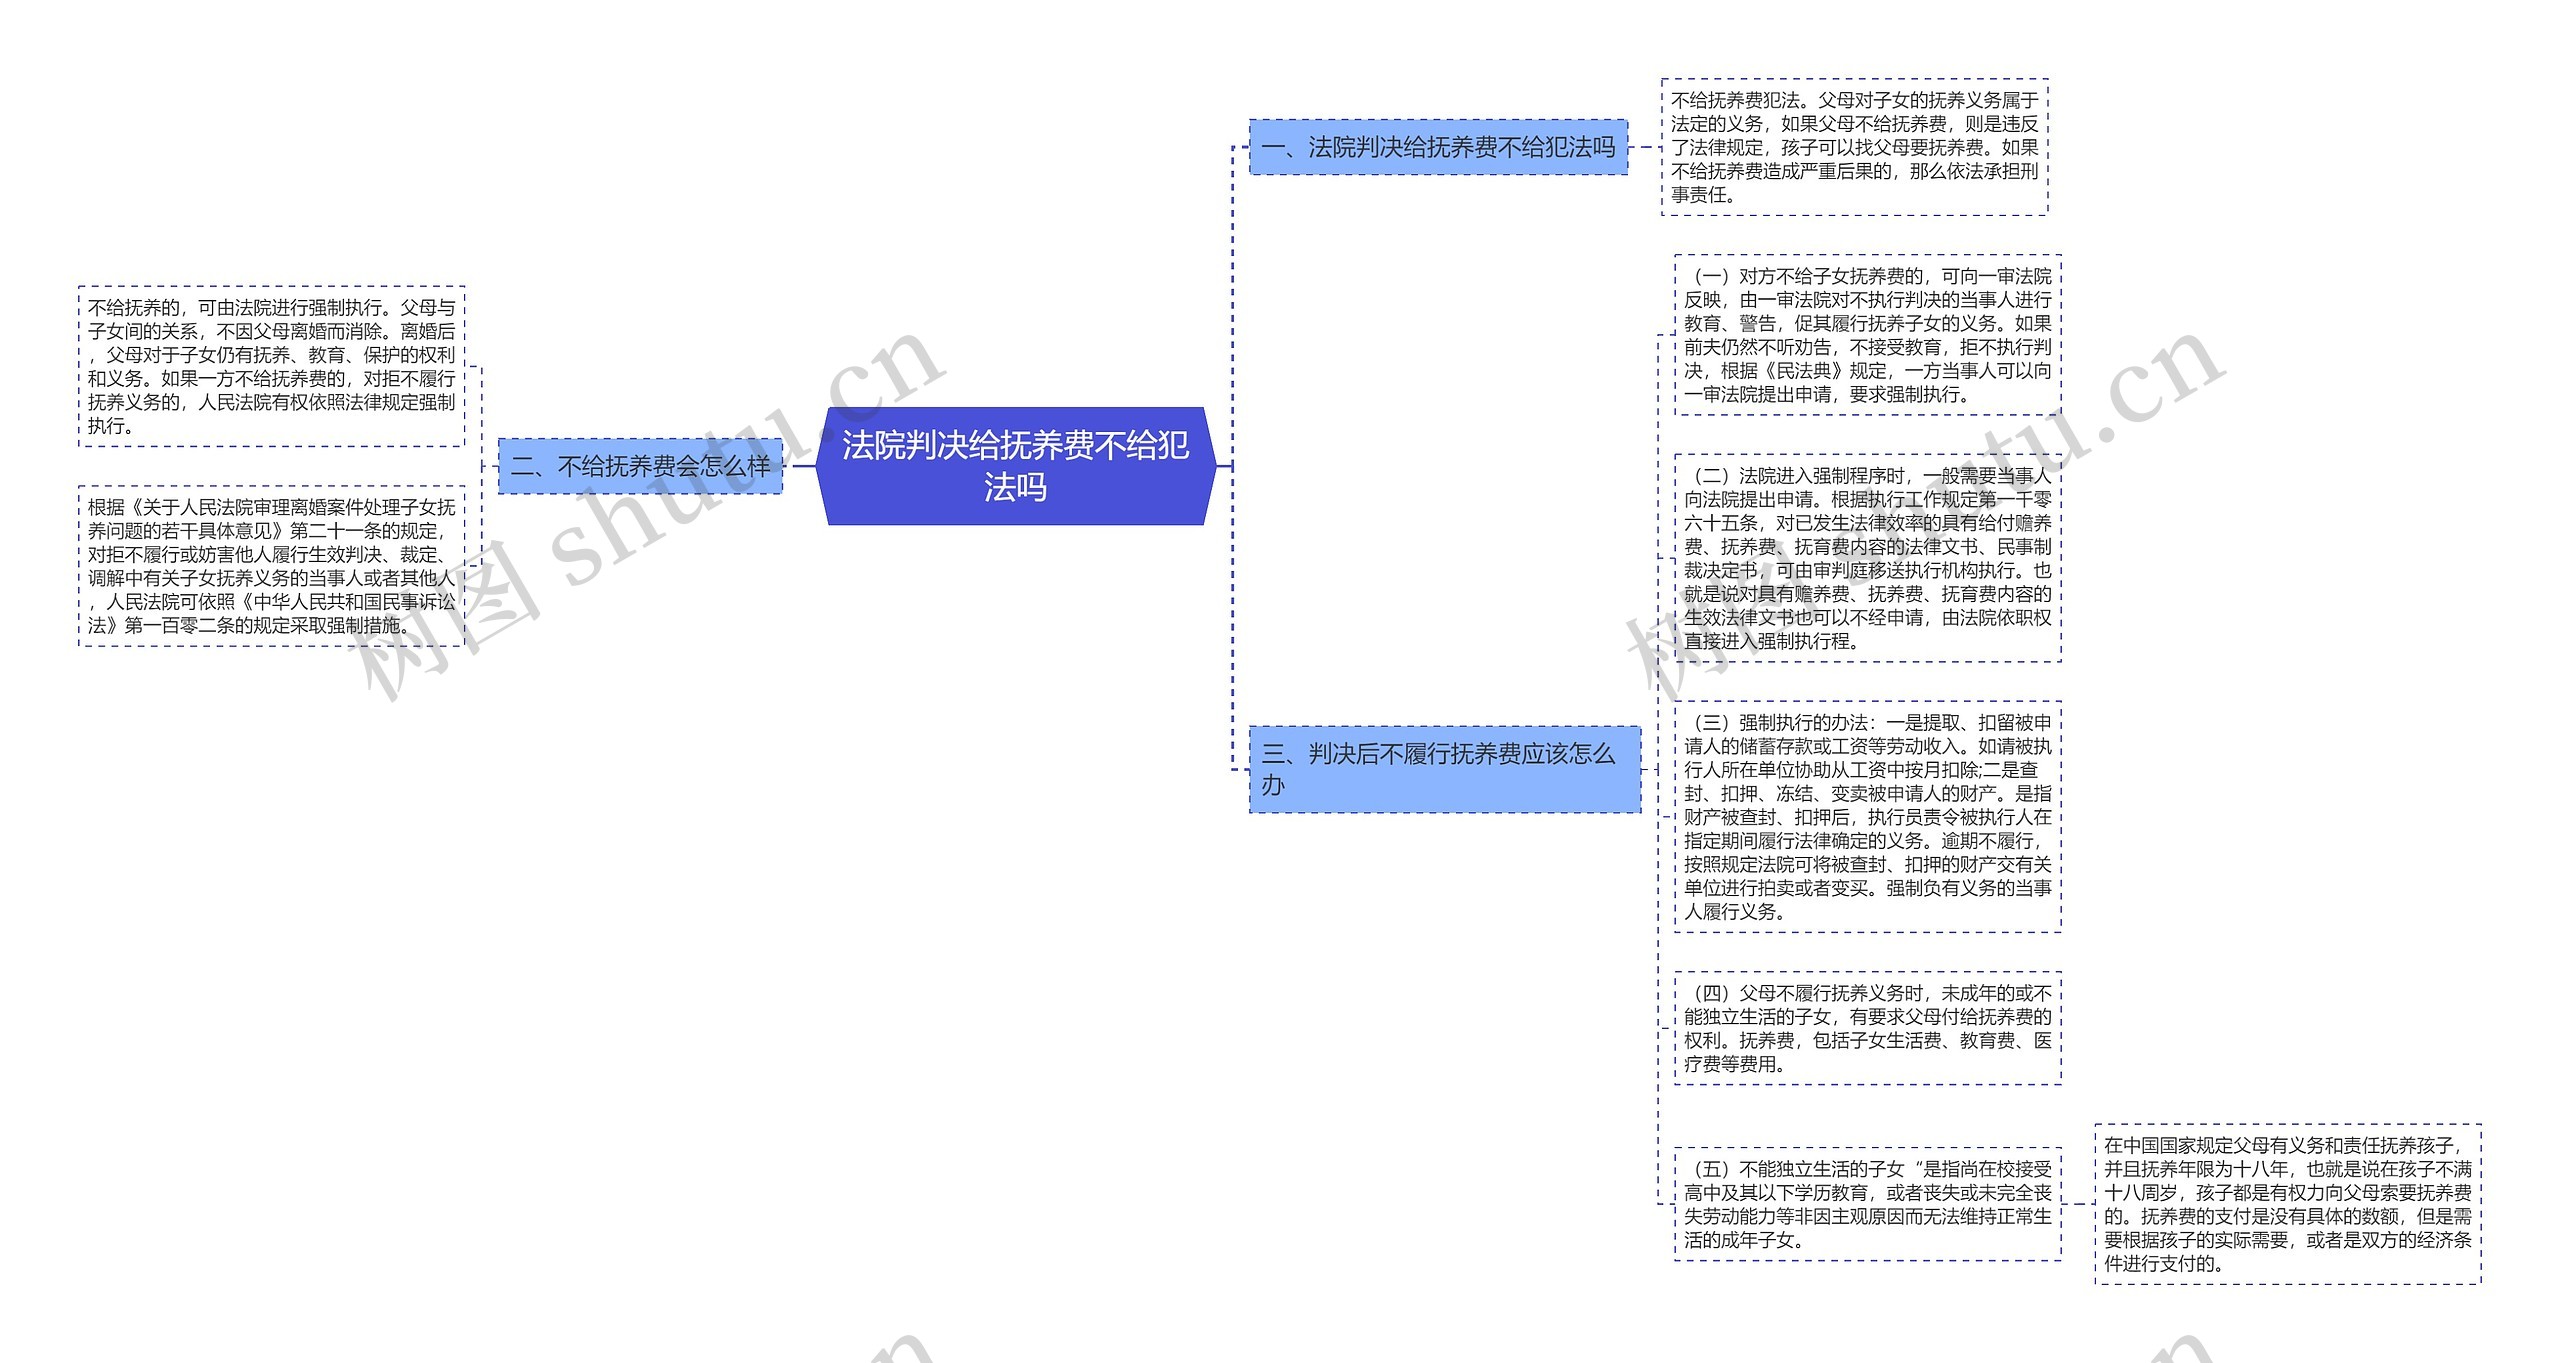2560x1363 pixels.
Task: Click the note starting （三）强制执行的办法
Action: pyautogui.click(x=1867, y=817)
